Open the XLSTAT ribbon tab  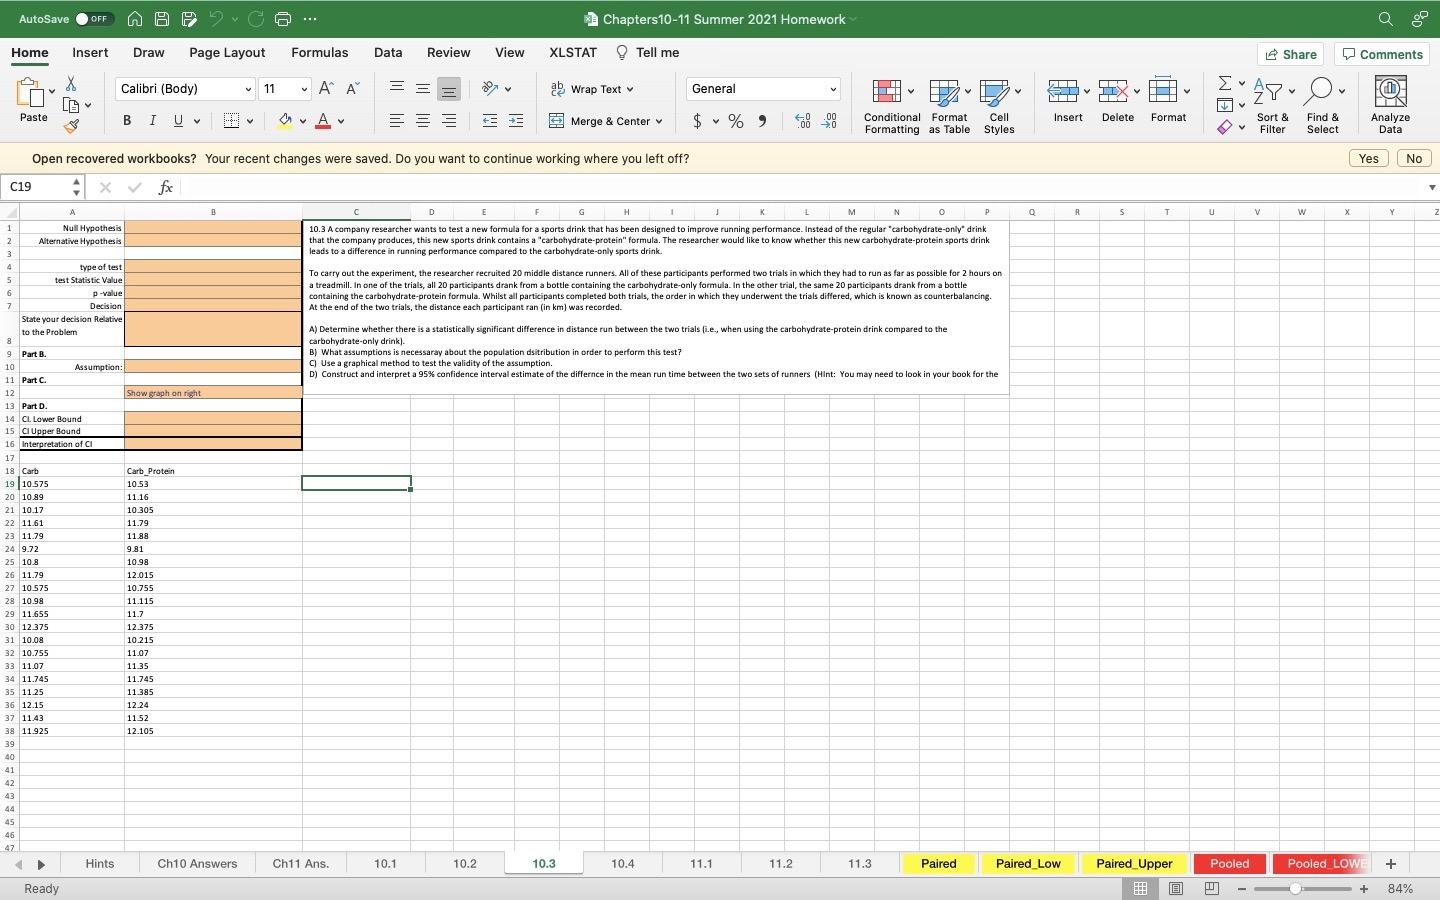pos(573,53)
